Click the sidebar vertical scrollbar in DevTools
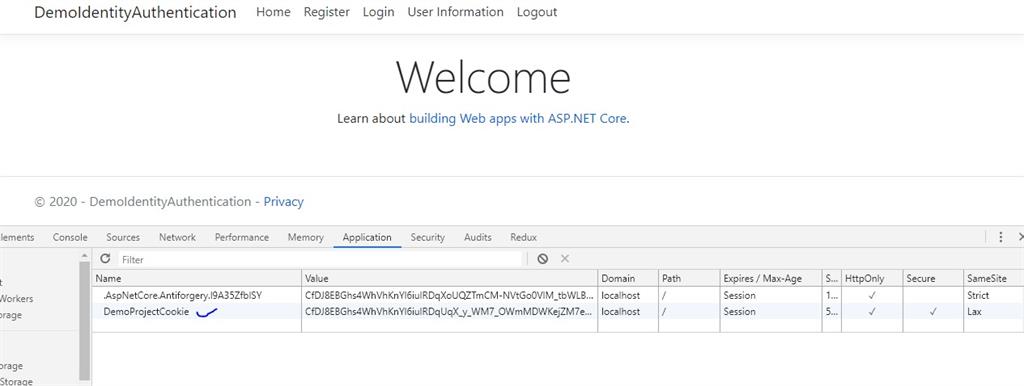This screenshot has height=386, width=1024. click(x=85, y=320)
